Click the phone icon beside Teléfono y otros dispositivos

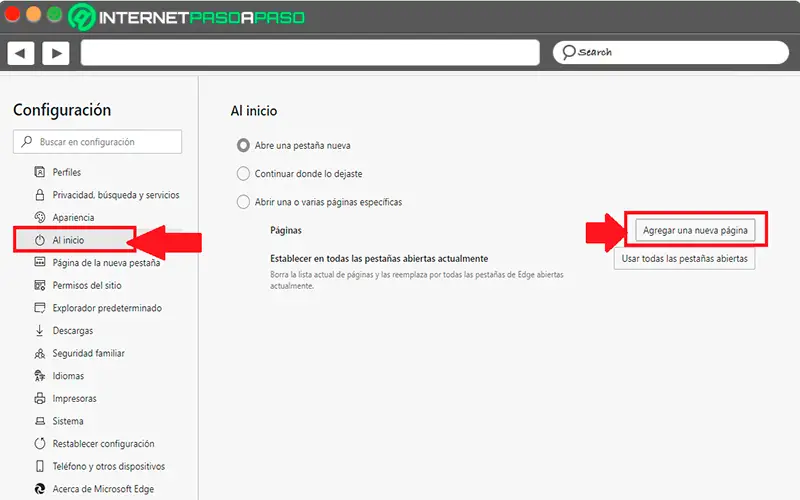(x=39, y=466)
